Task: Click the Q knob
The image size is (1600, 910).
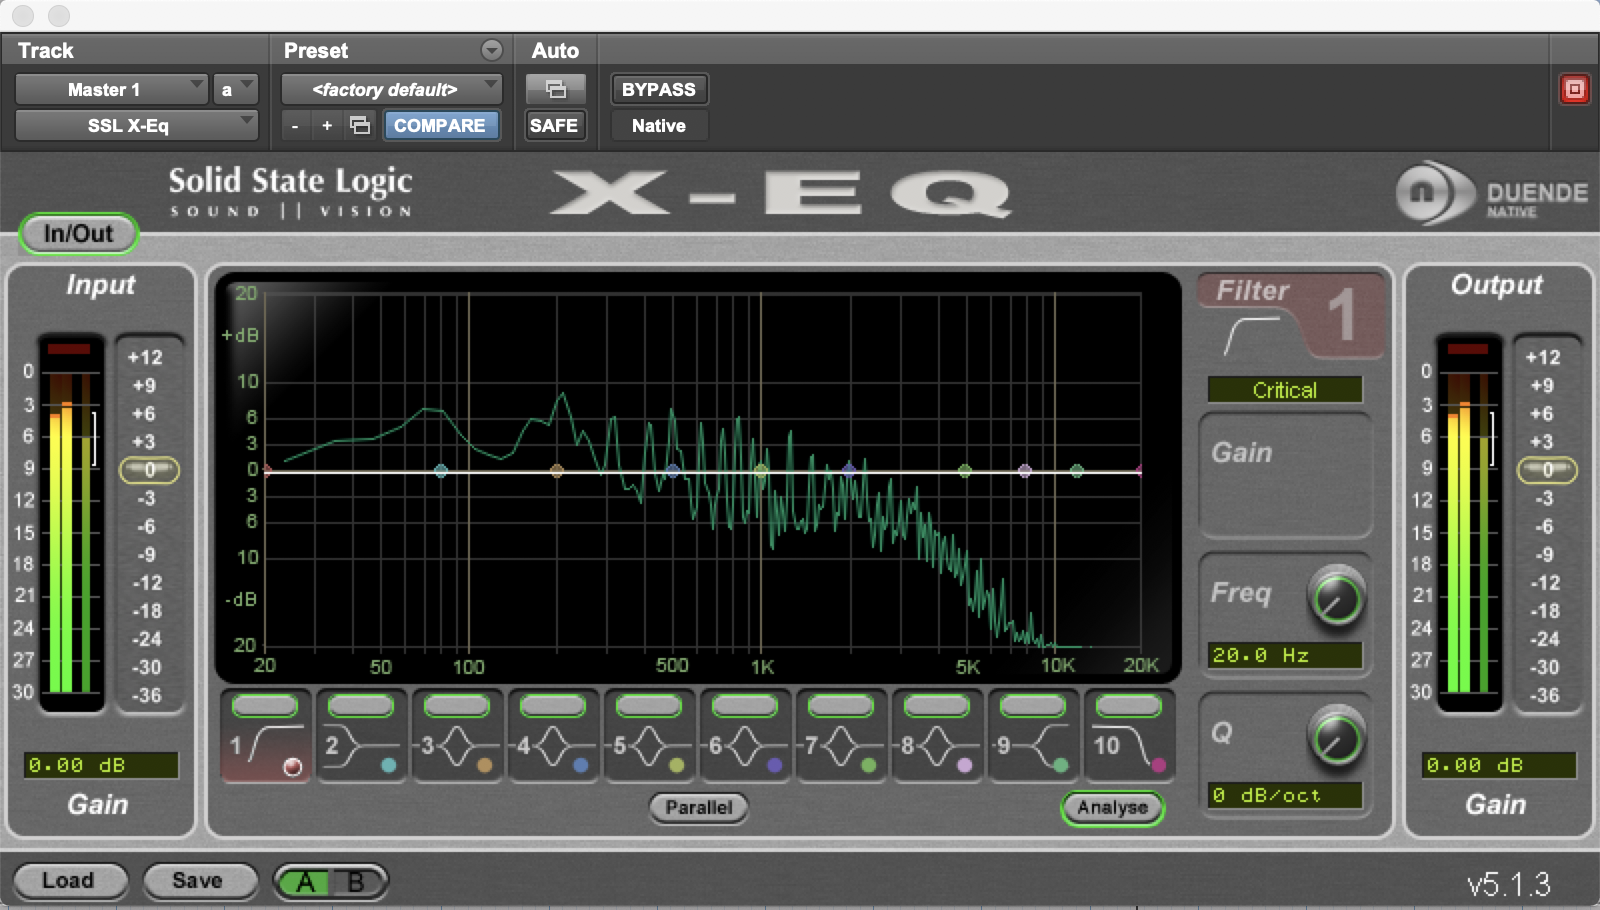Action: click(1336, 737)
